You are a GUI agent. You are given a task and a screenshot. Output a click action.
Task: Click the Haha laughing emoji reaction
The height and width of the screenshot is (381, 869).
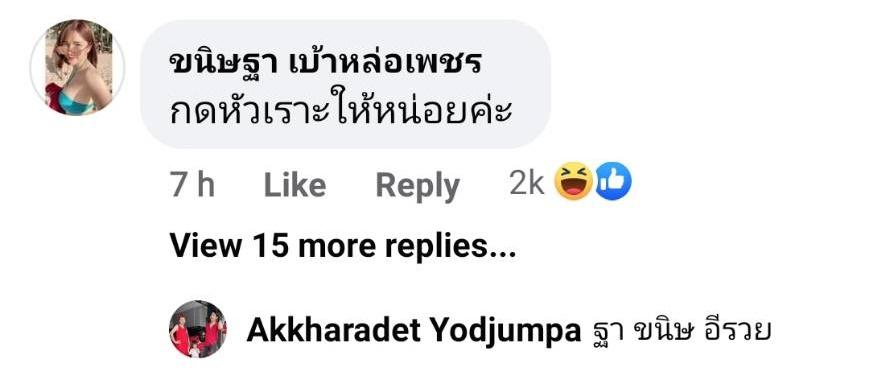[572, 181]
